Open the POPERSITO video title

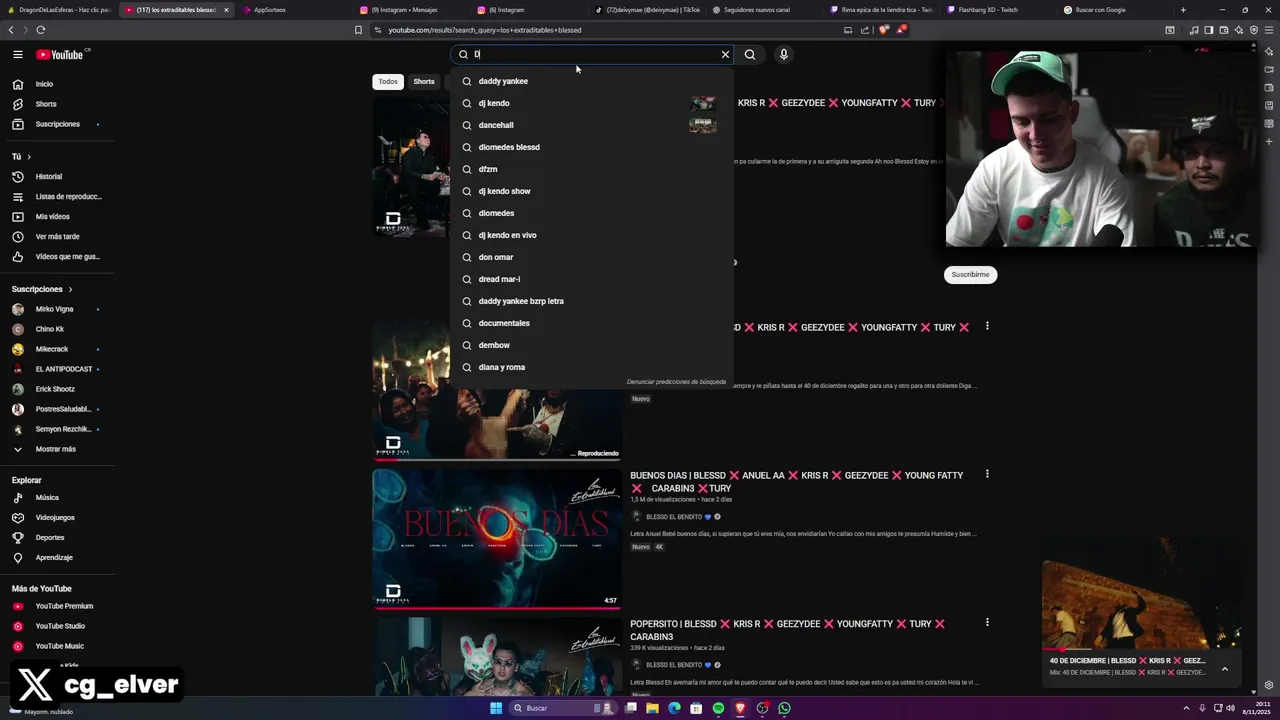(787, 630)
